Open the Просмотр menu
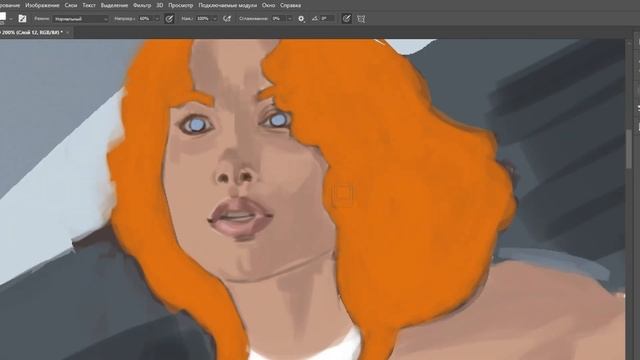The width and height of the screenshot is (640, 360). [x=180, y=5]
